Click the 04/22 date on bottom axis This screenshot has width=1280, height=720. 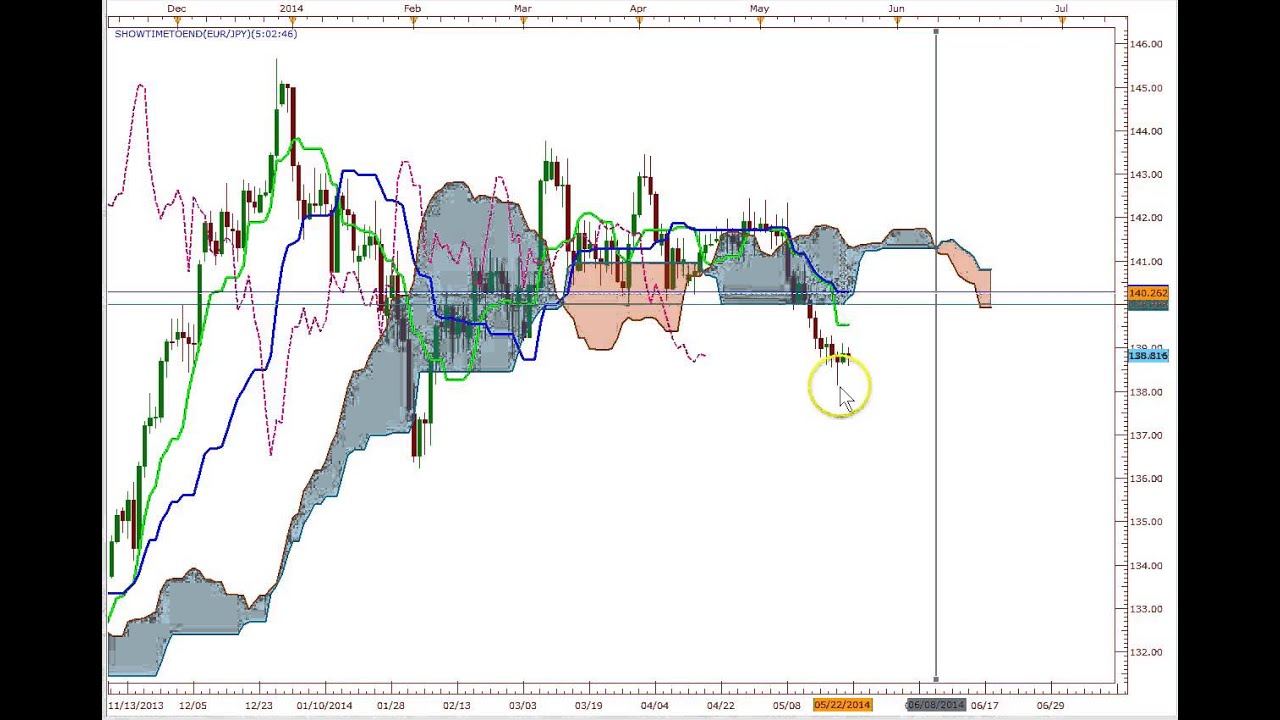(720, 706)
